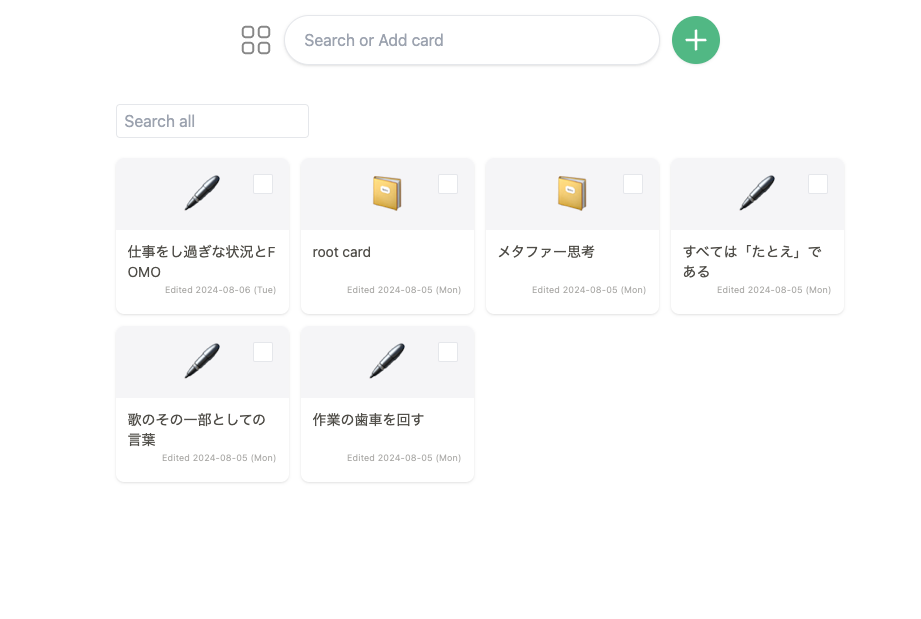This screenshot has height=619, width=921.
Task: Click the notebook icon on root card
Action: (387, 193)
